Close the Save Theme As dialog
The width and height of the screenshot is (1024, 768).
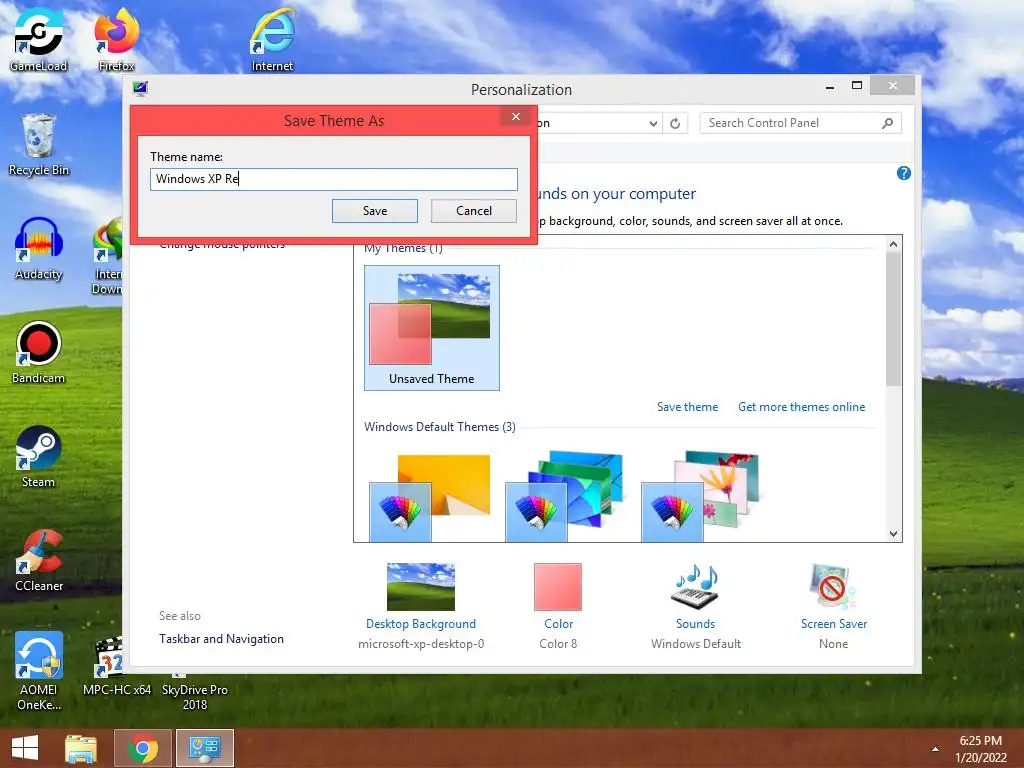[x=516, y=116]
